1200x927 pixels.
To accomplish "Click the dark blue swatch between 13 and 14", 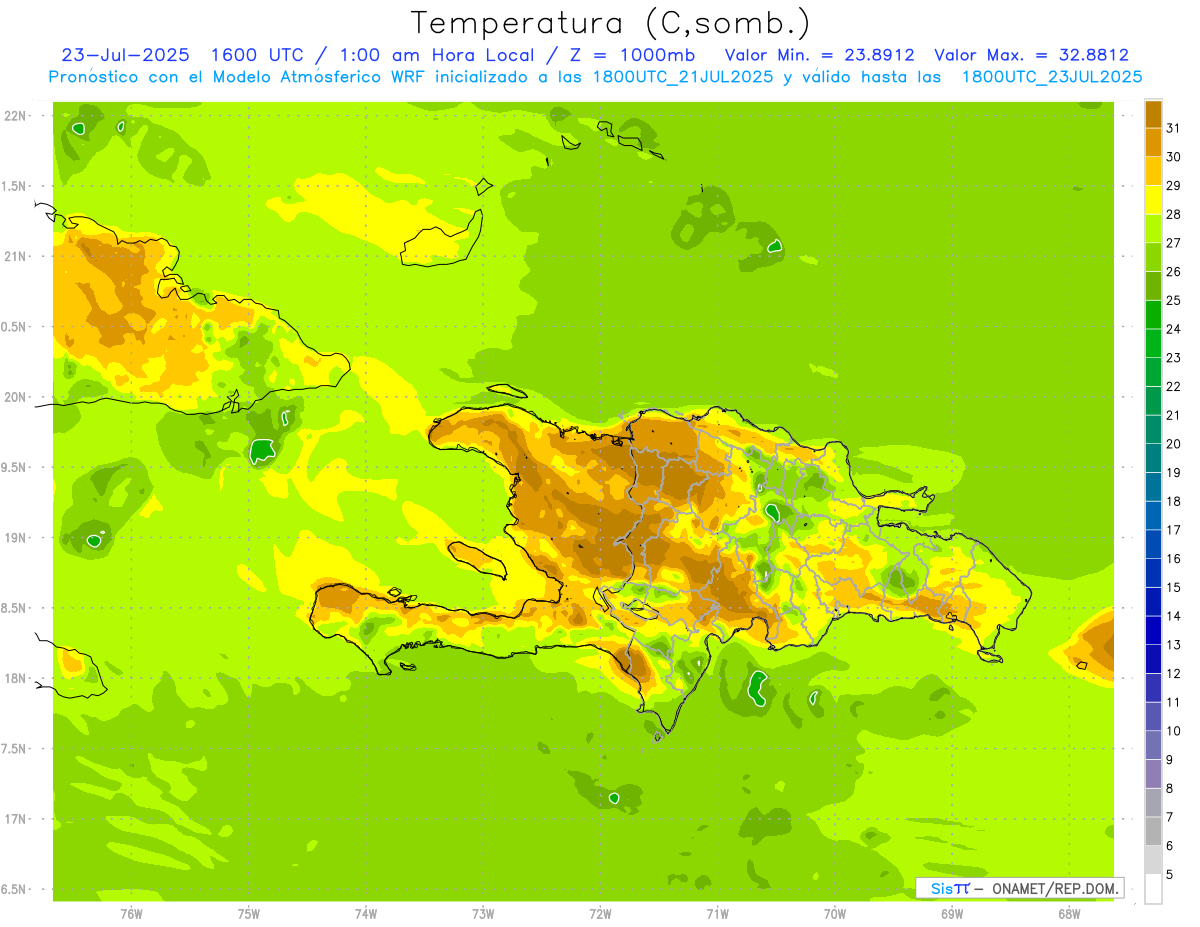I will pos(1153,631).
